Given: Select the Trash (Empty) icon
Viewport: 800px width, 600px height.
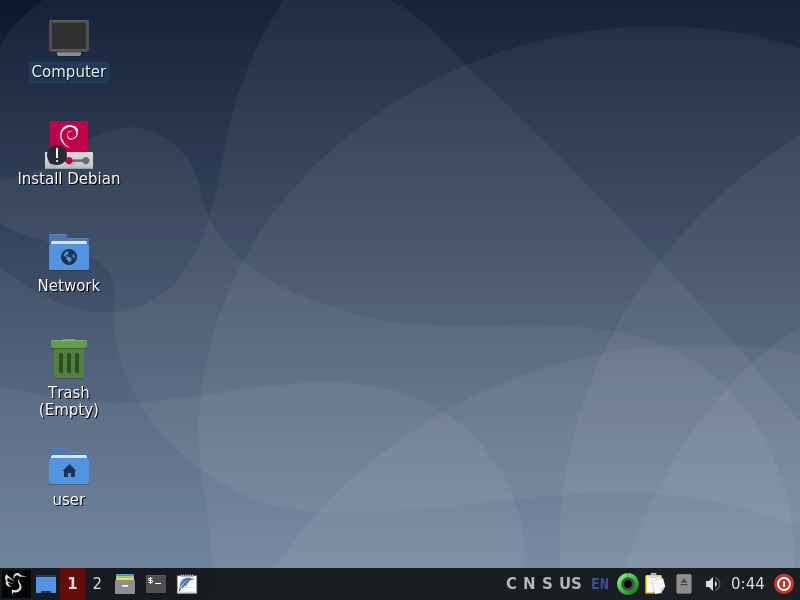Looking at the screenshot, I should 69,359.
